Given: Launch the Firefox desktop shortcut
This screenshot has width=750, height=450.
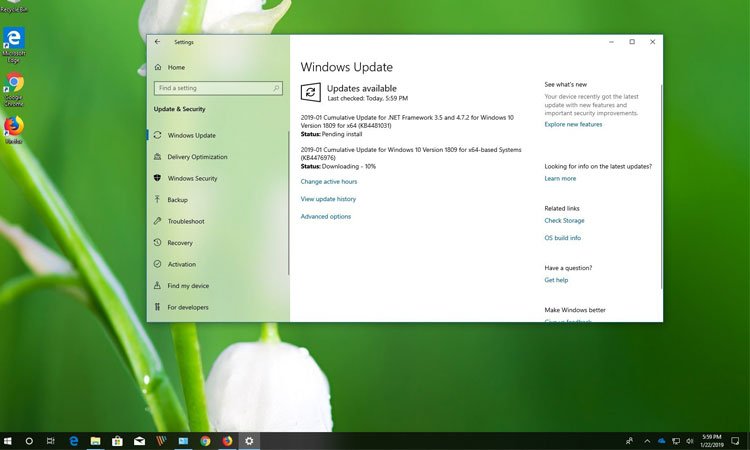Looking at the screenshot, I should (14, 128).
